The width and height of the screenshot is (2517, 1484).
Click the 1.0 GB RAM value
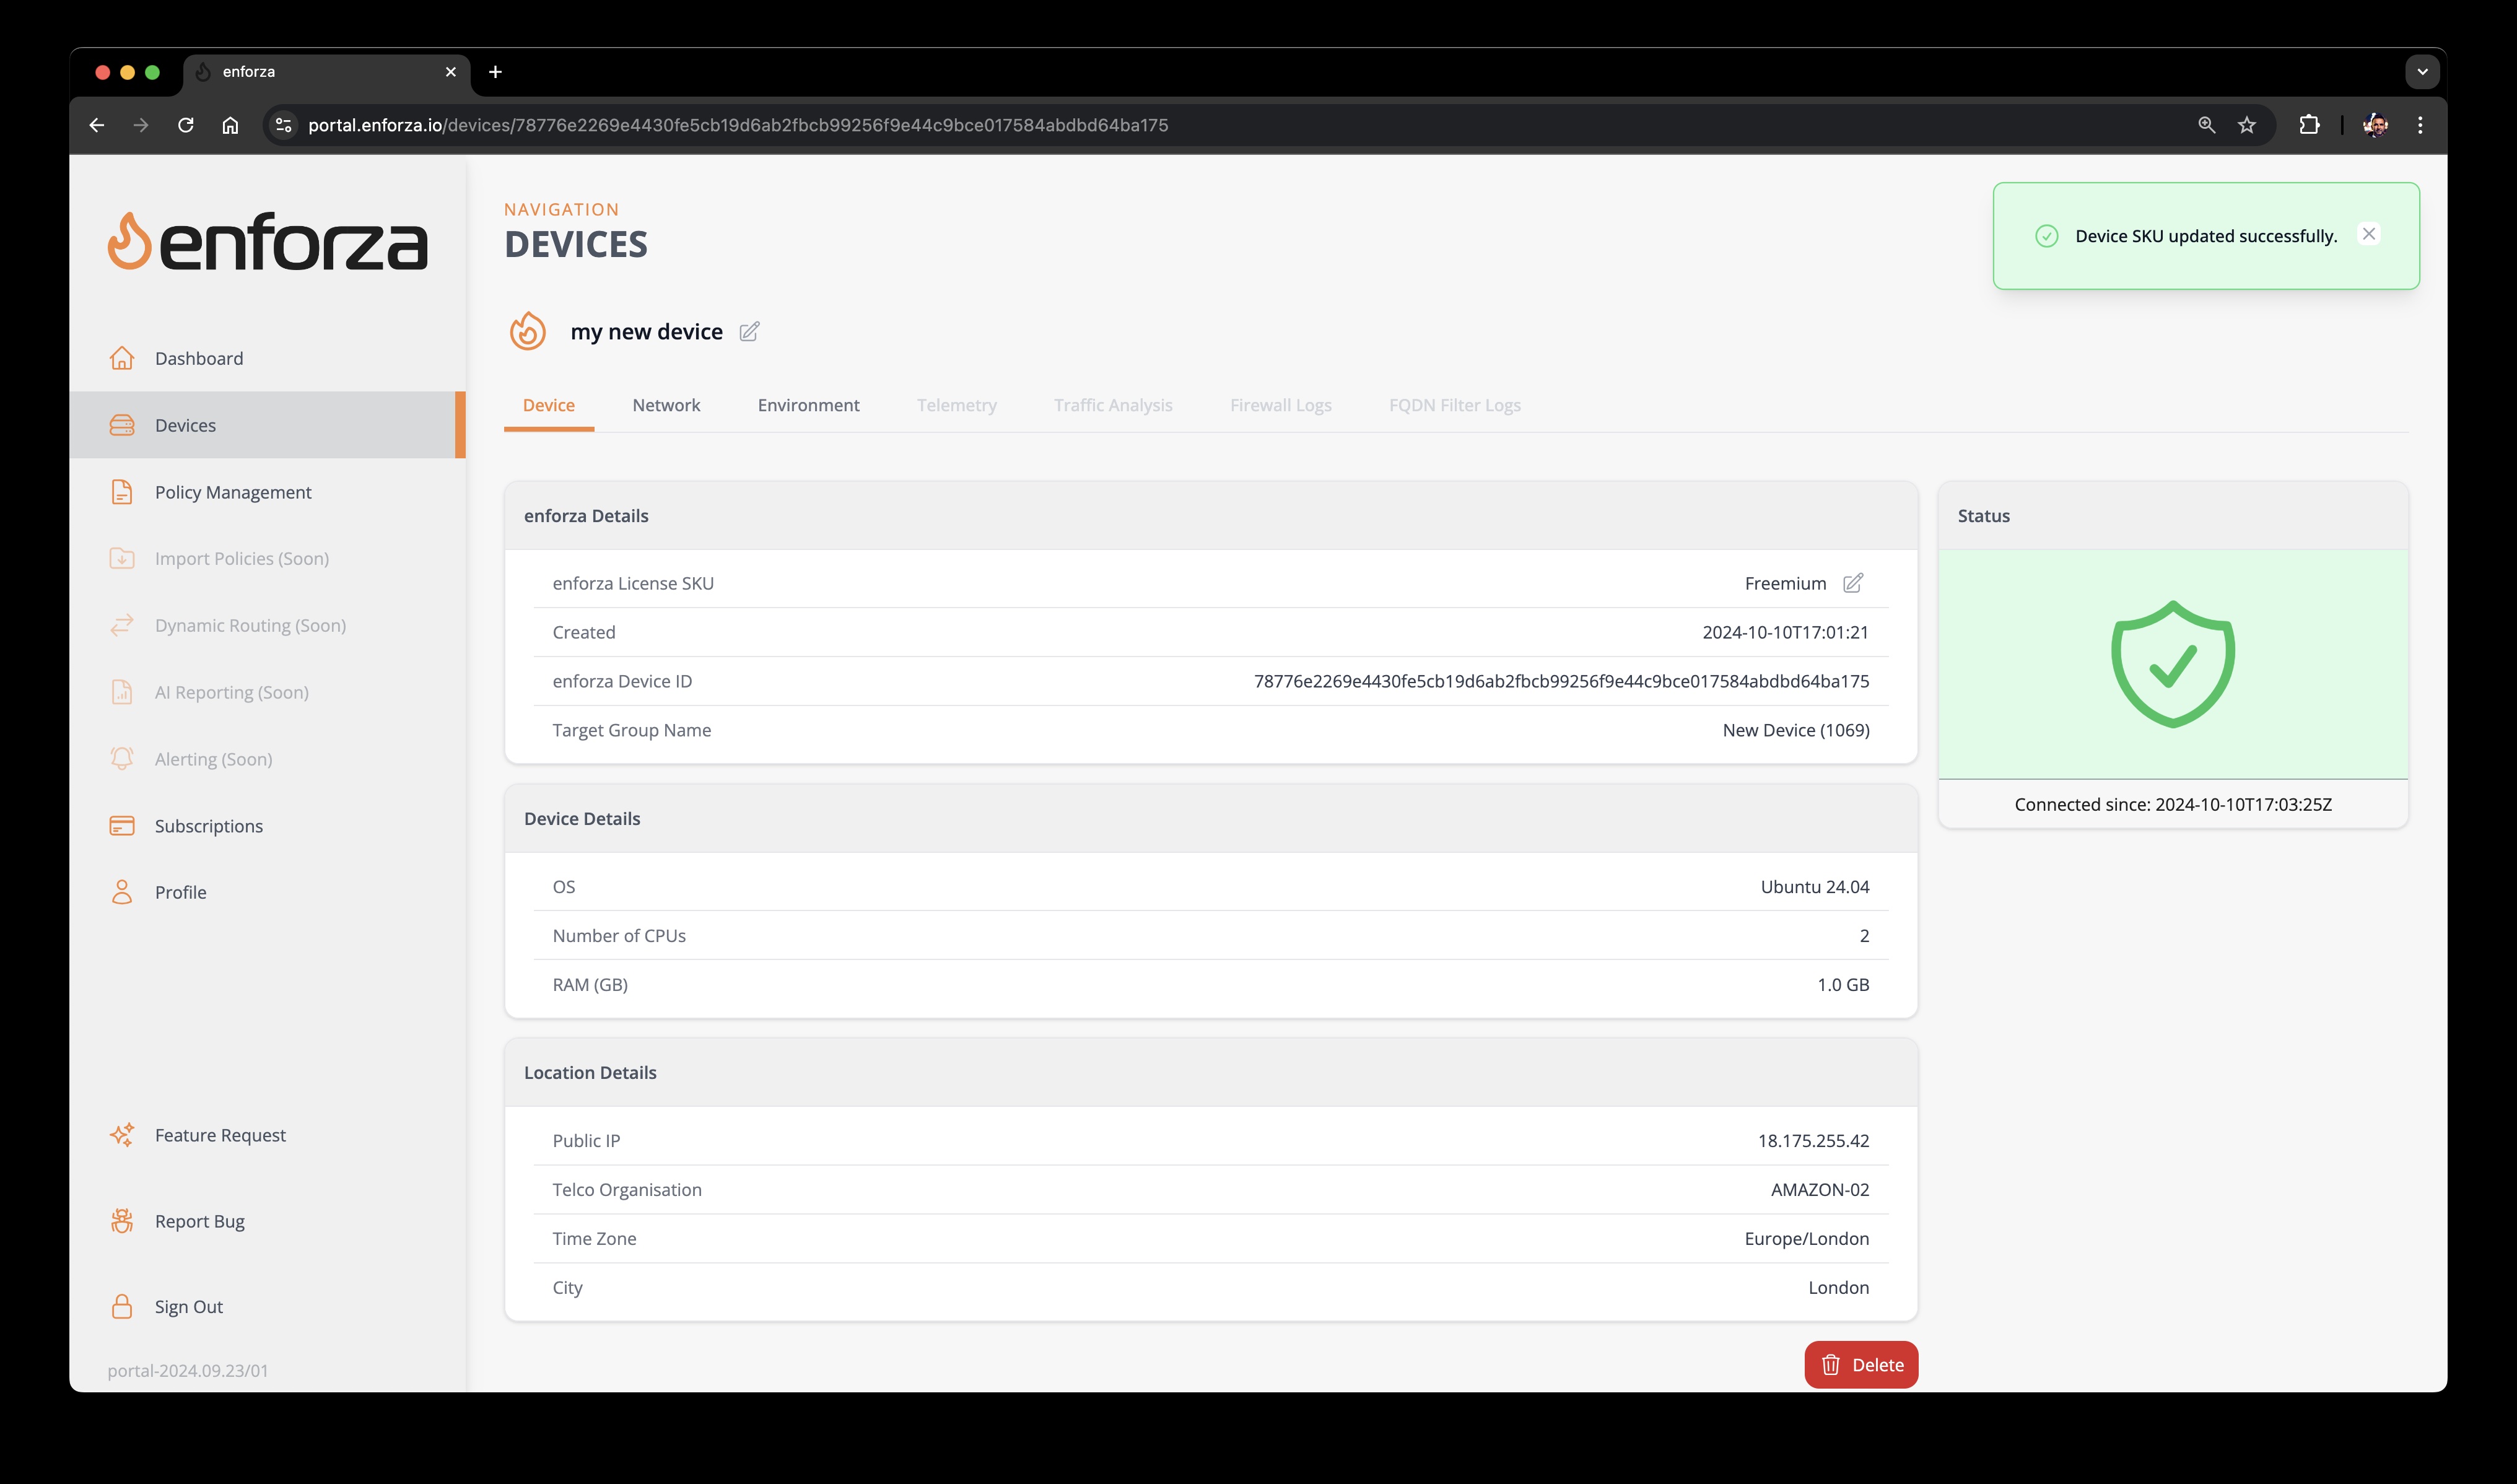pos(1843,985)
